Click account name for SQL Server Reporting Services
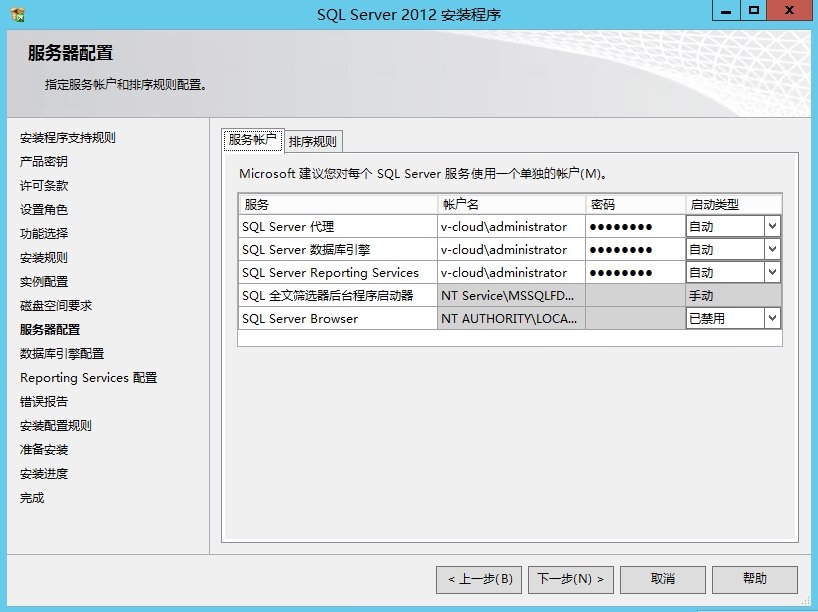The image size is (818, 612). coord(511,272)
